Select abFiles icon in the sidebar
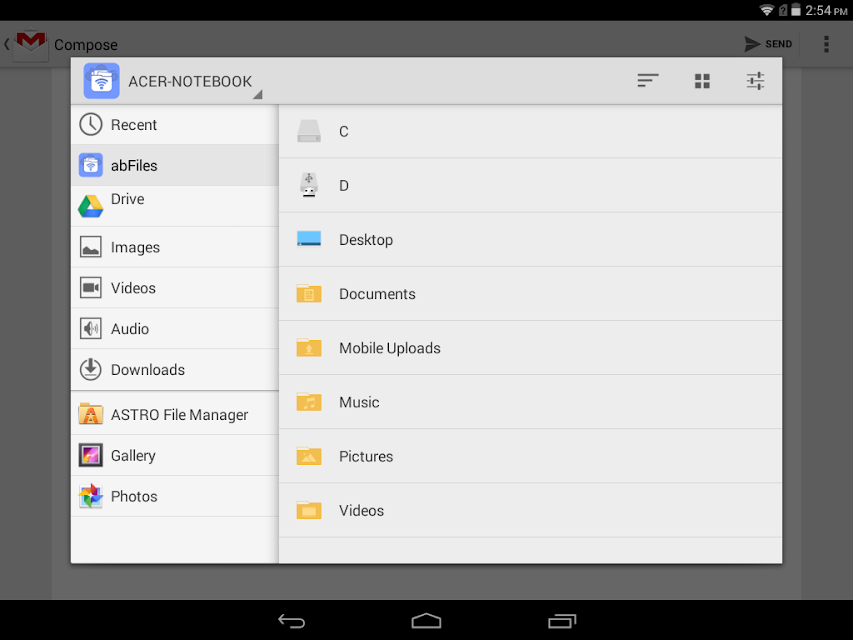This screenshot has height=640, width=853. 90,165
